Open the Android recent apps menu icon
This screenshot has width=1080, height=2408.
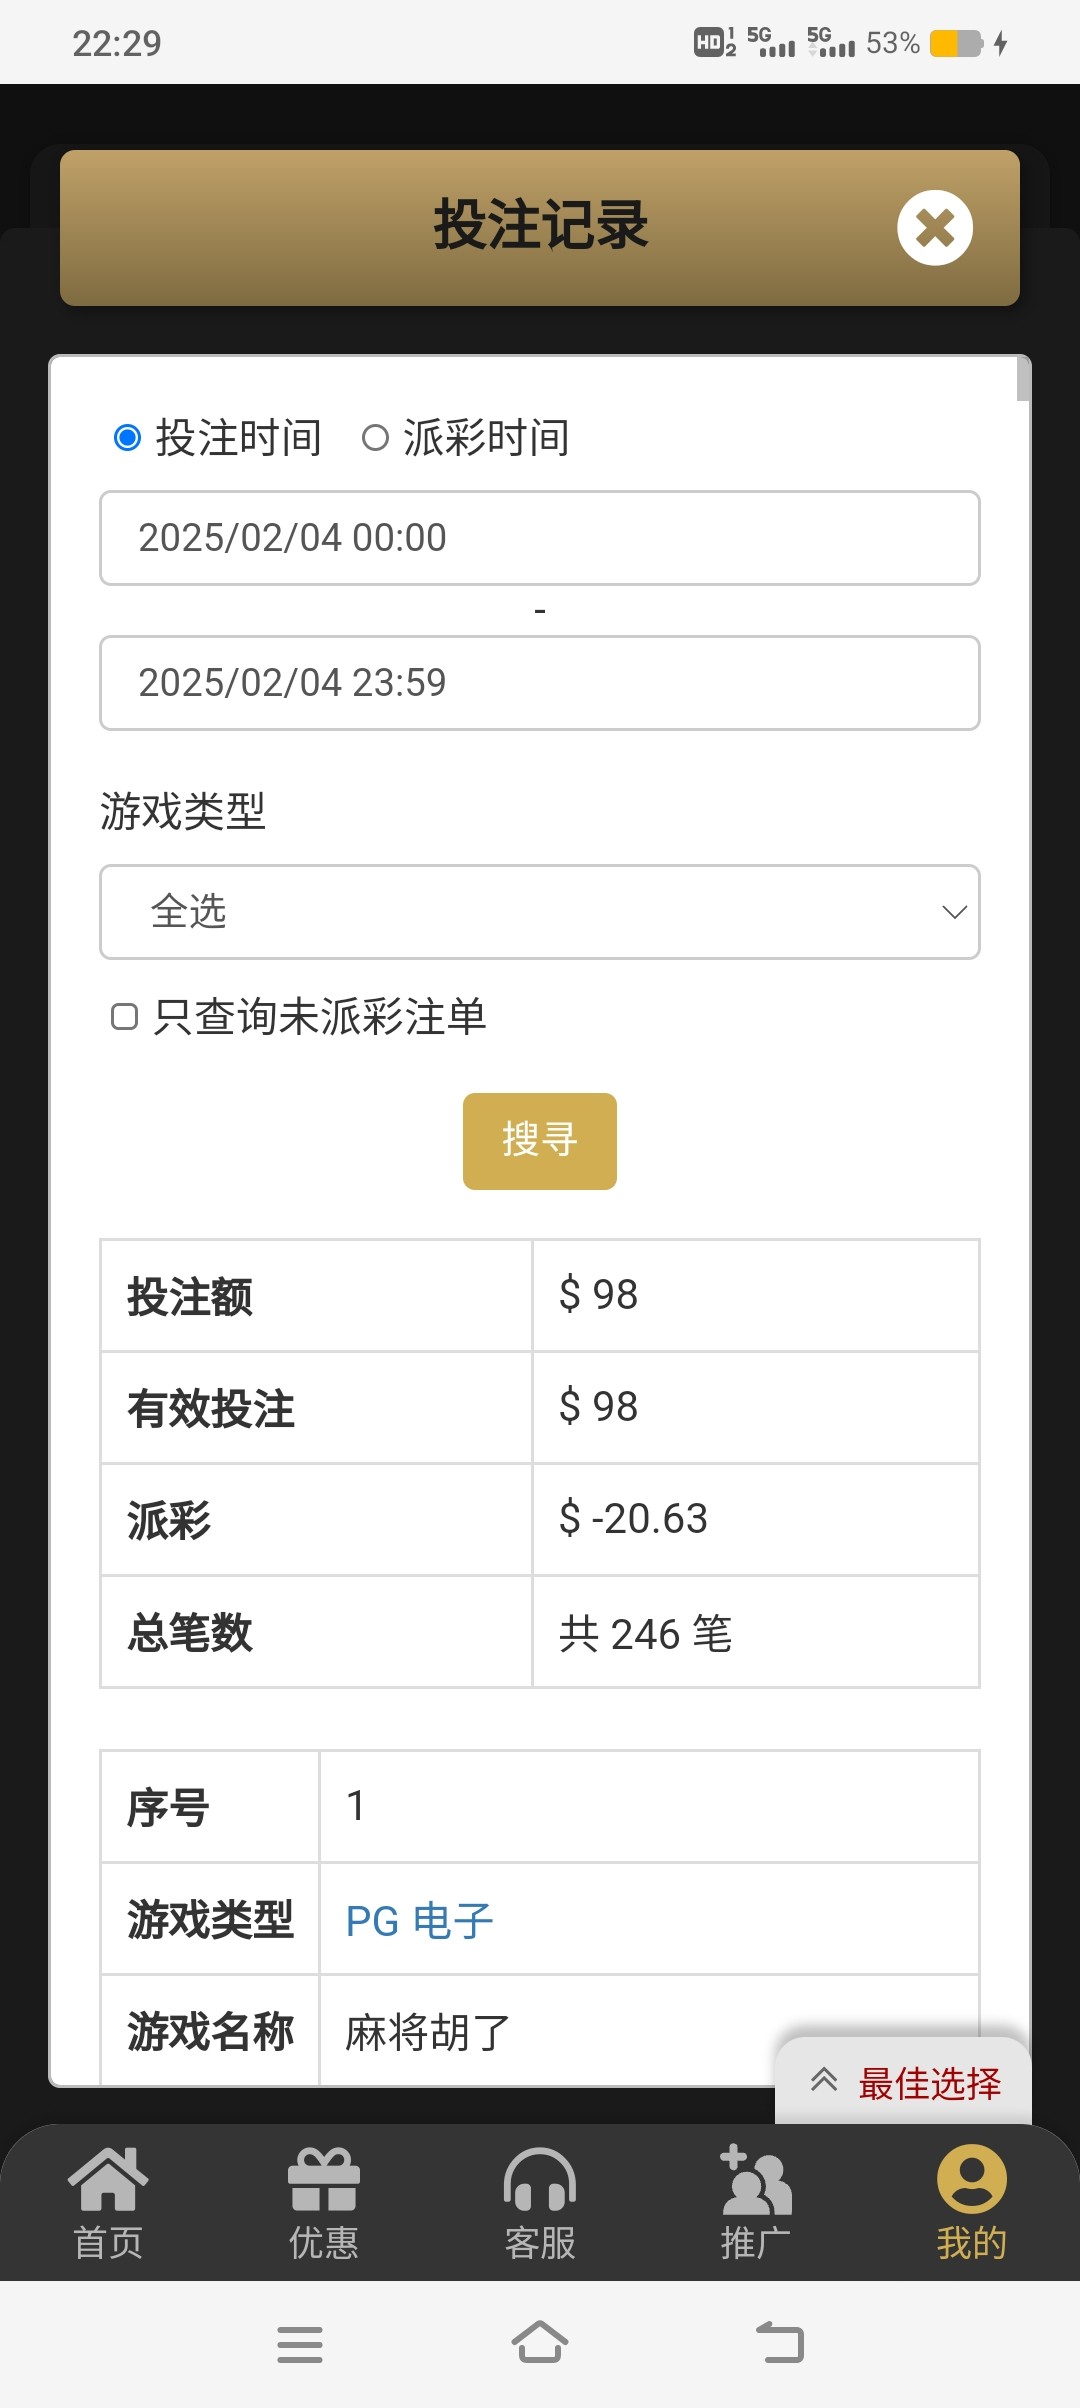(300, 2344)
